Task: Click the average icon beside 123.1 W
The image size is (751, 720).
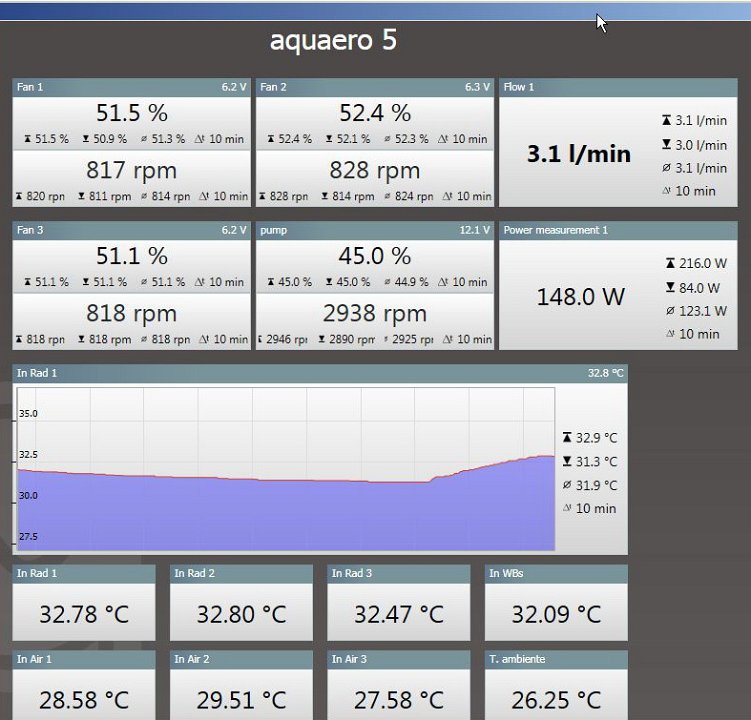Action: [x=671, y=311]
